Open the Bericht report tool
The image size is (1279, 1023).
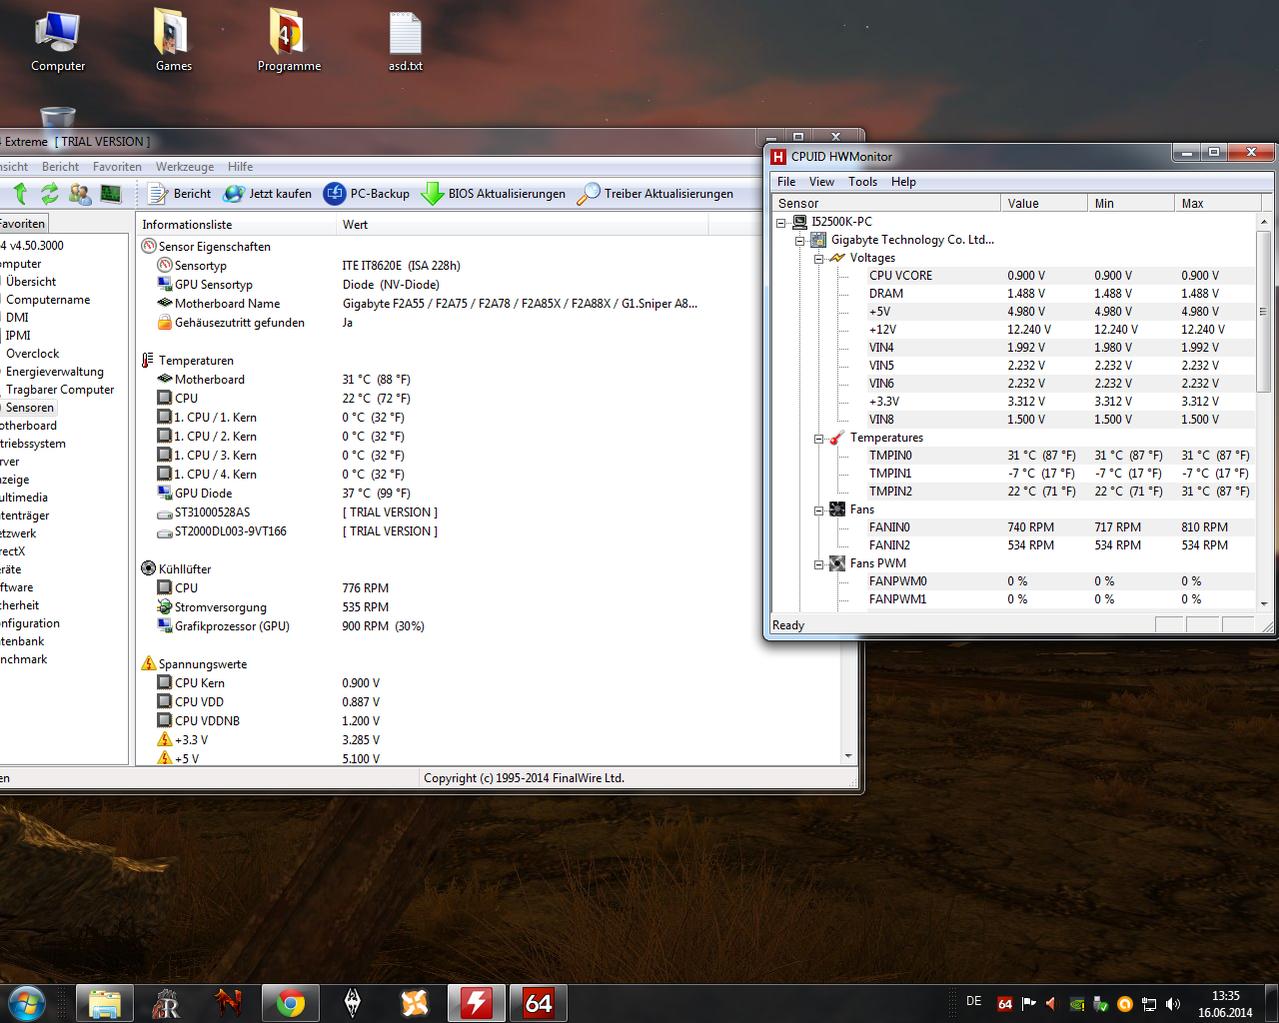(x=179, y=193)
